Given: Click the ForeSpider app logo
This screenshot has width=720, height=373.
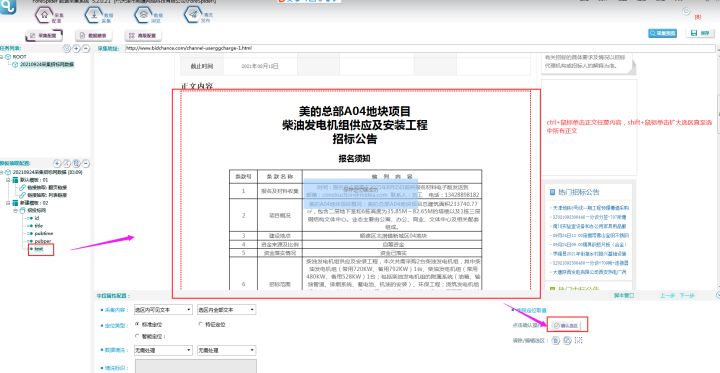Looking at the screenshot, I should [x=8, y=7].
